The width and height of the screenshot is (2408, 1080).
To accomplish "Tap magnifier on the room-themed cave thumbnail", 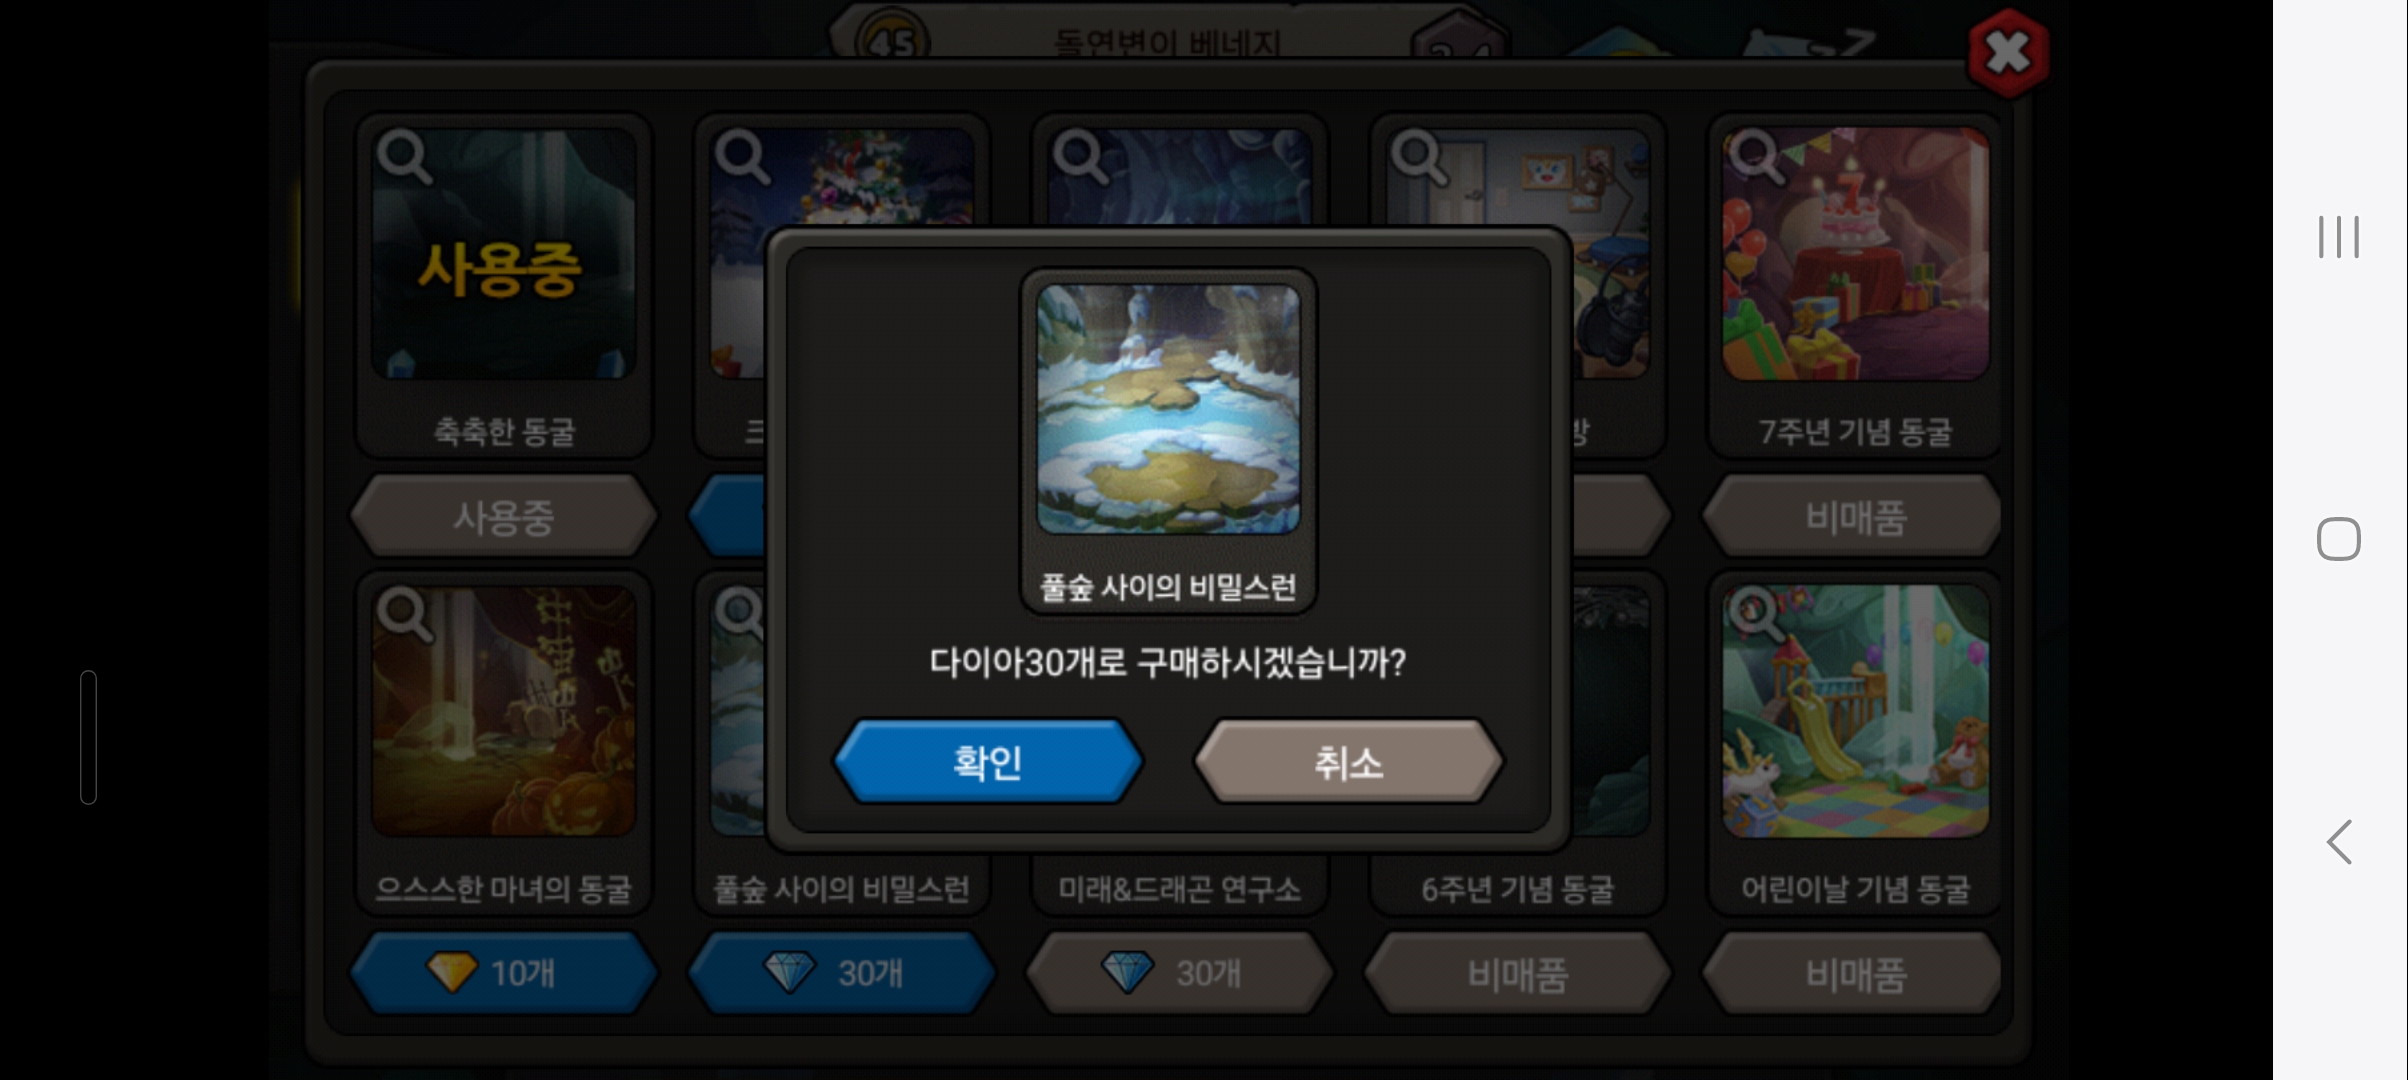I will (1418, 156).
